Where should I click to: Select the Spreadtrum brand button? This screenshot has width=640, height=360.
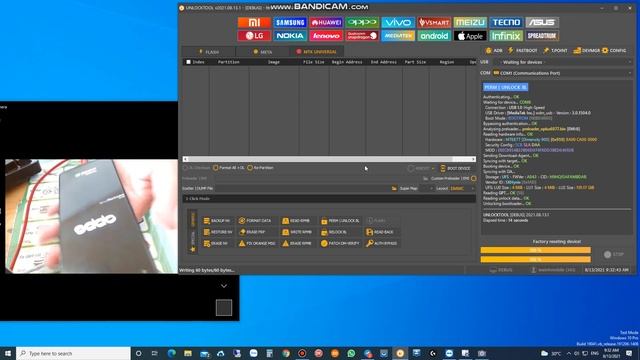point(542,36)
